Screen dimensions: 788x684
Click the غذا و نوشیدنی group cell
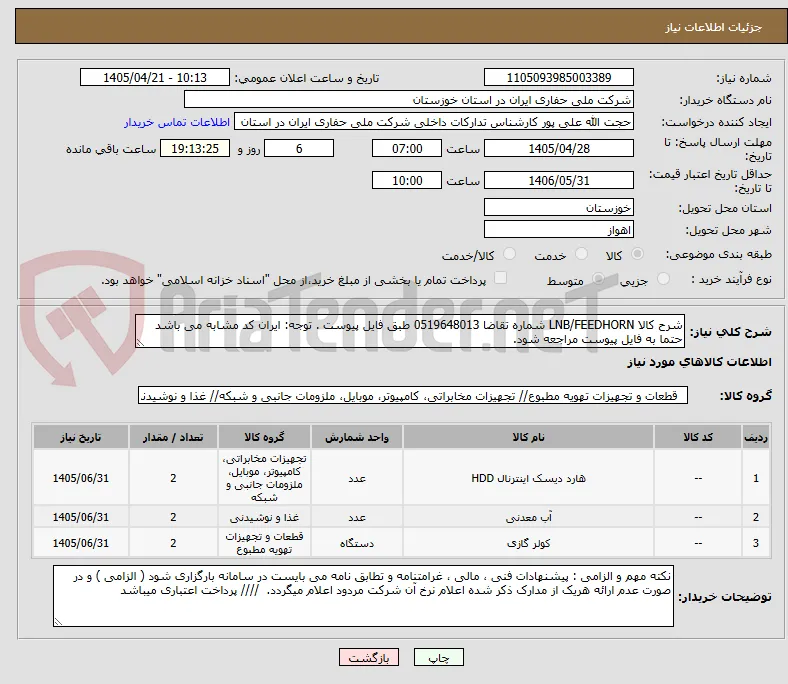(264, 517)
